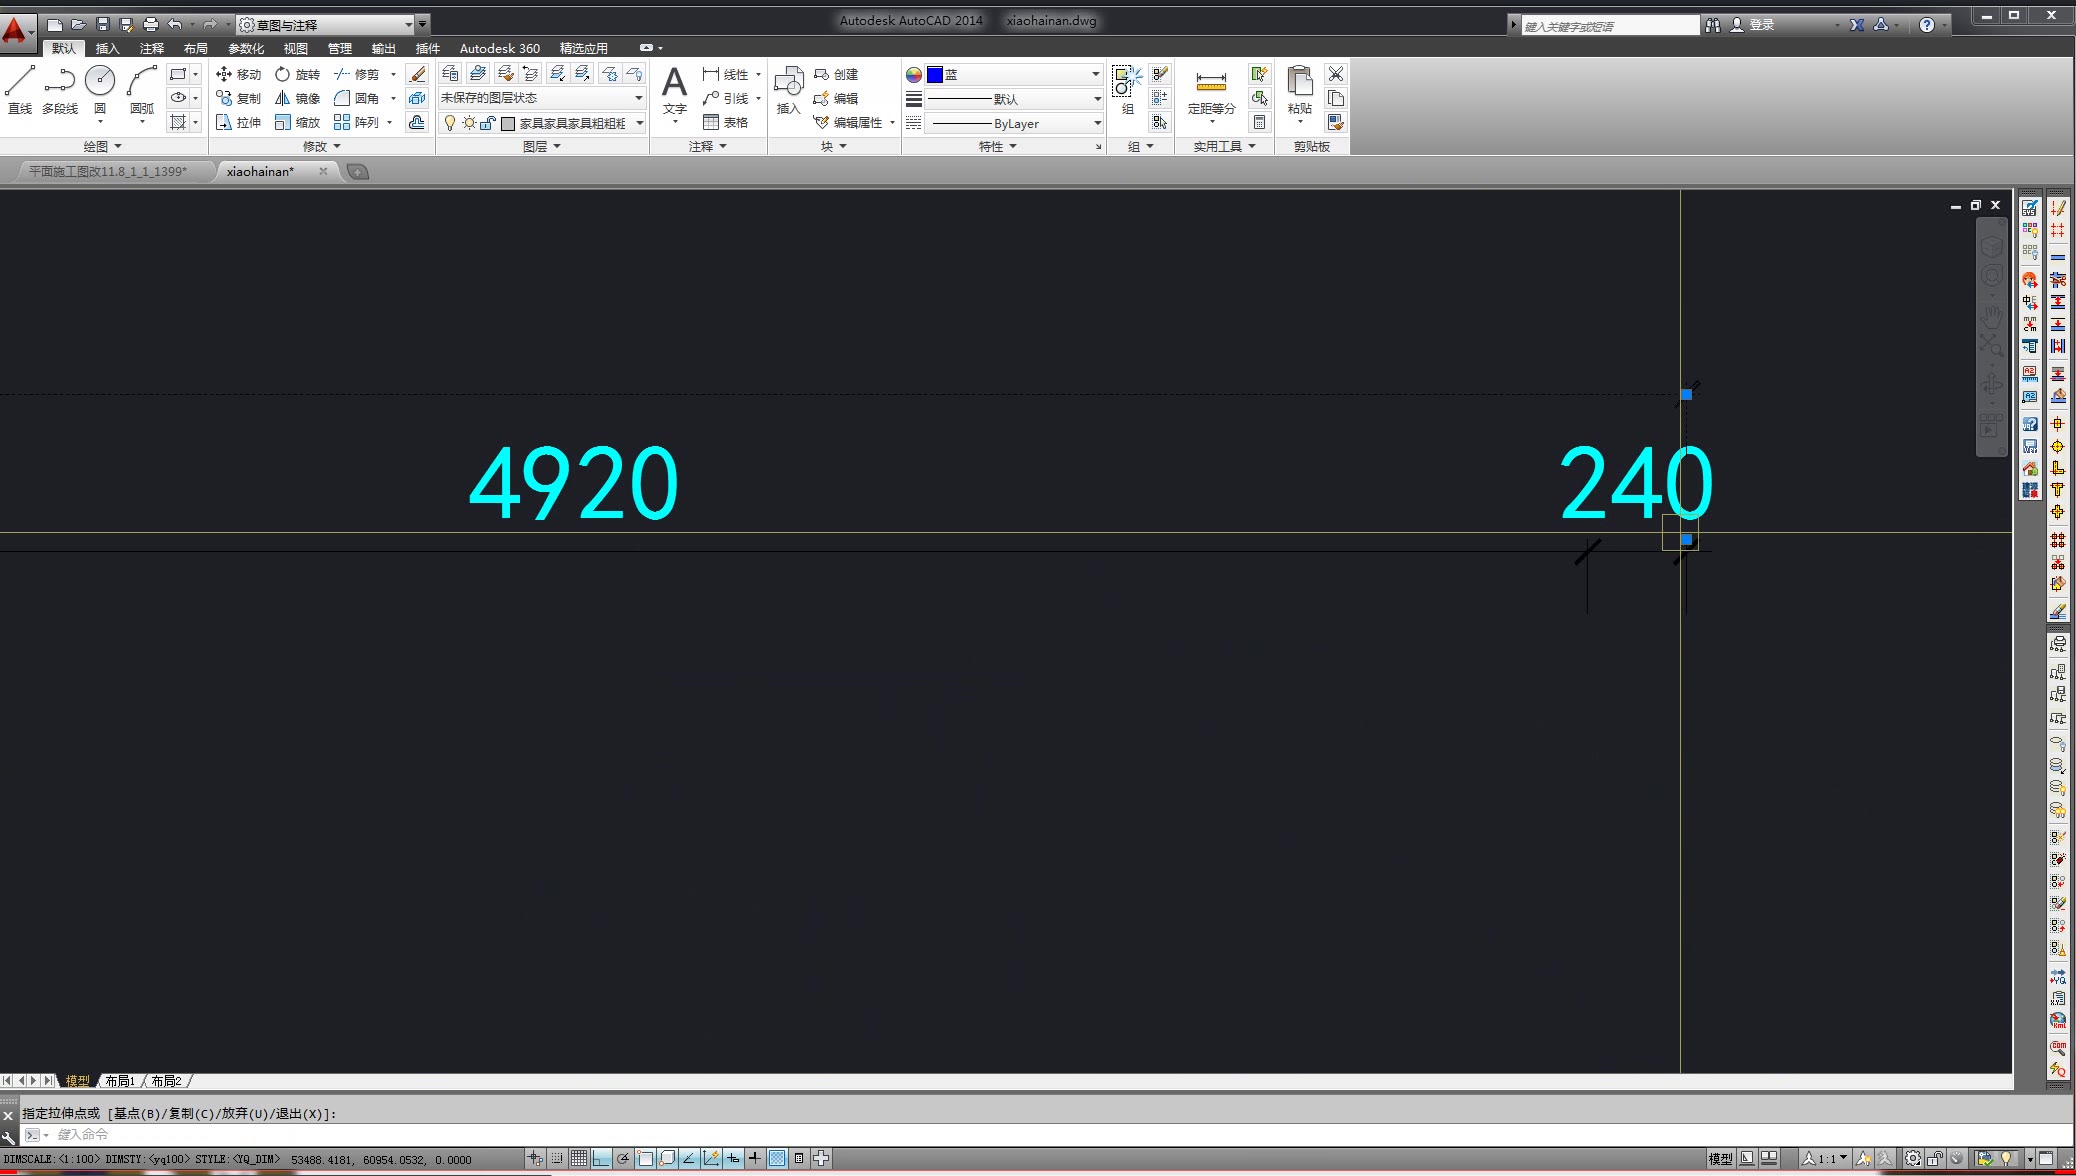Select the 多段线 (Polyline) tool

(x=60, y=89)
